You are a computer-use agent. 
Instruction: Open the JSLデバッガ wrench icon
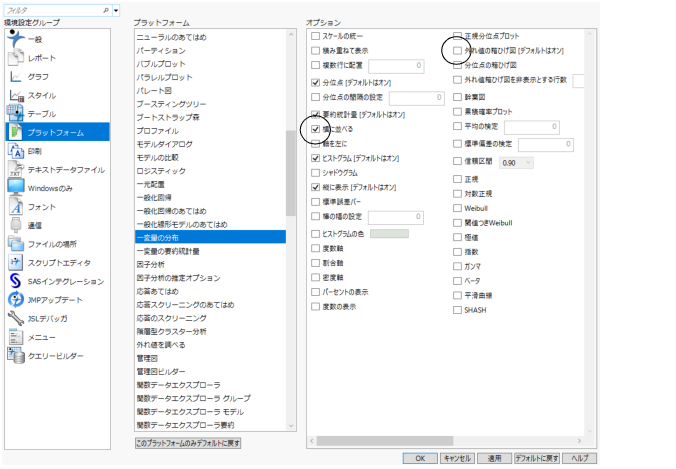point(16,318)
